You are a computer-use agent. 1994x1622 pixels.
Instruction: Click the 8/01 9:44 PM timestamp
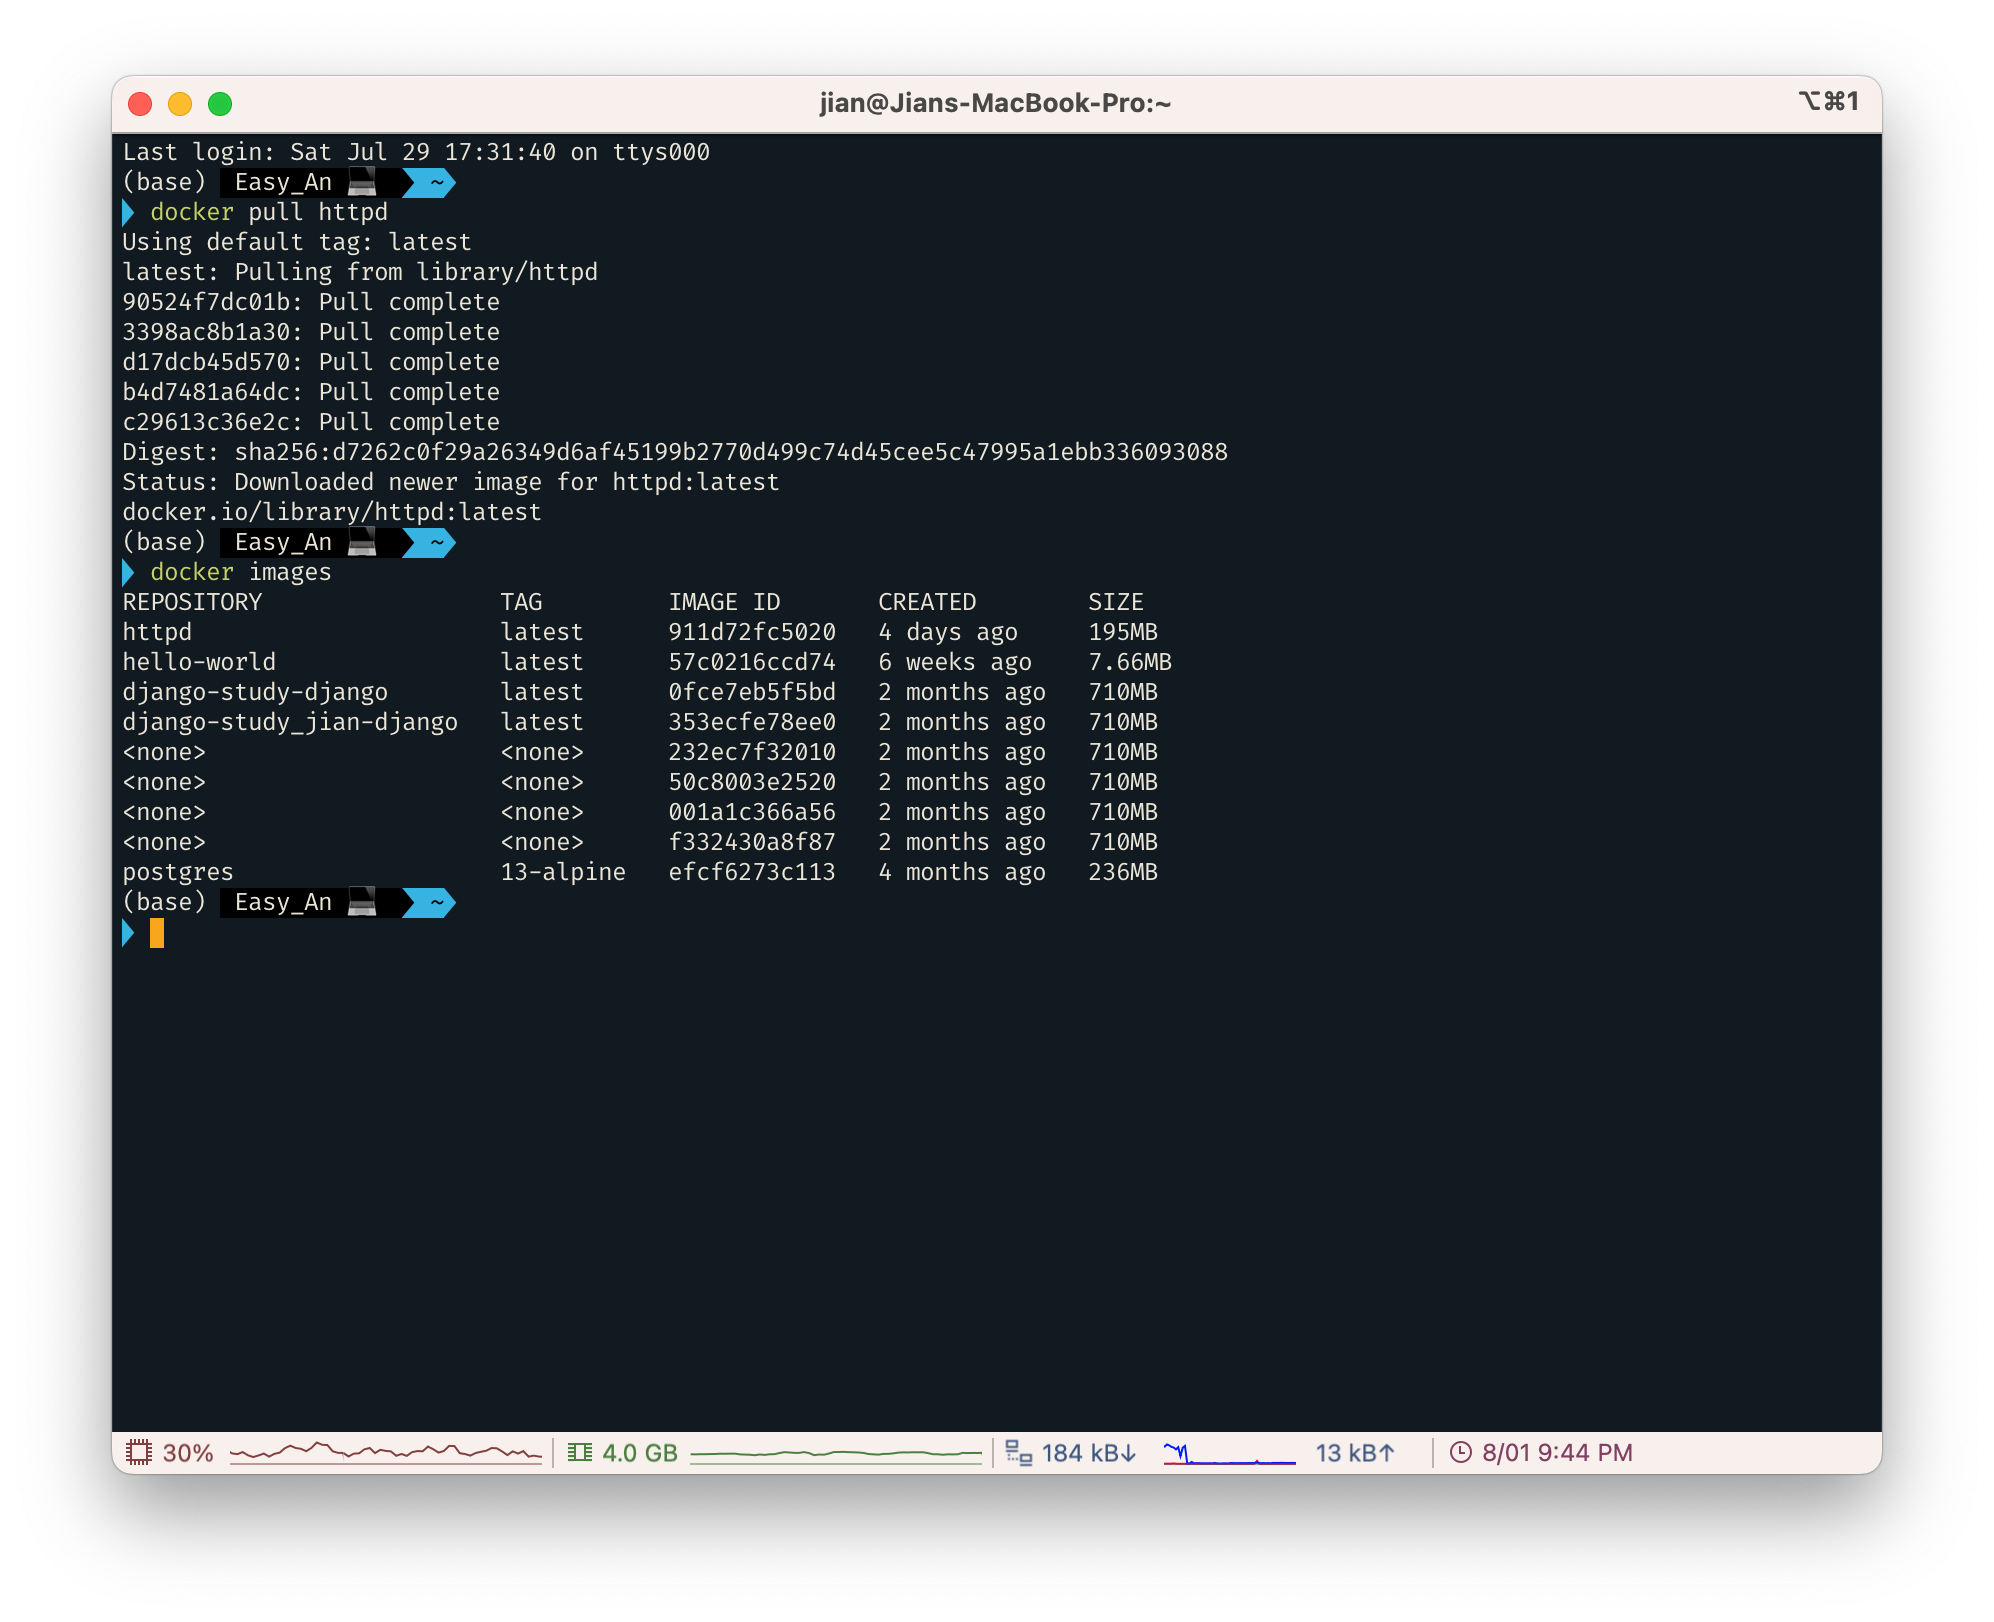coord(1557,1452)
